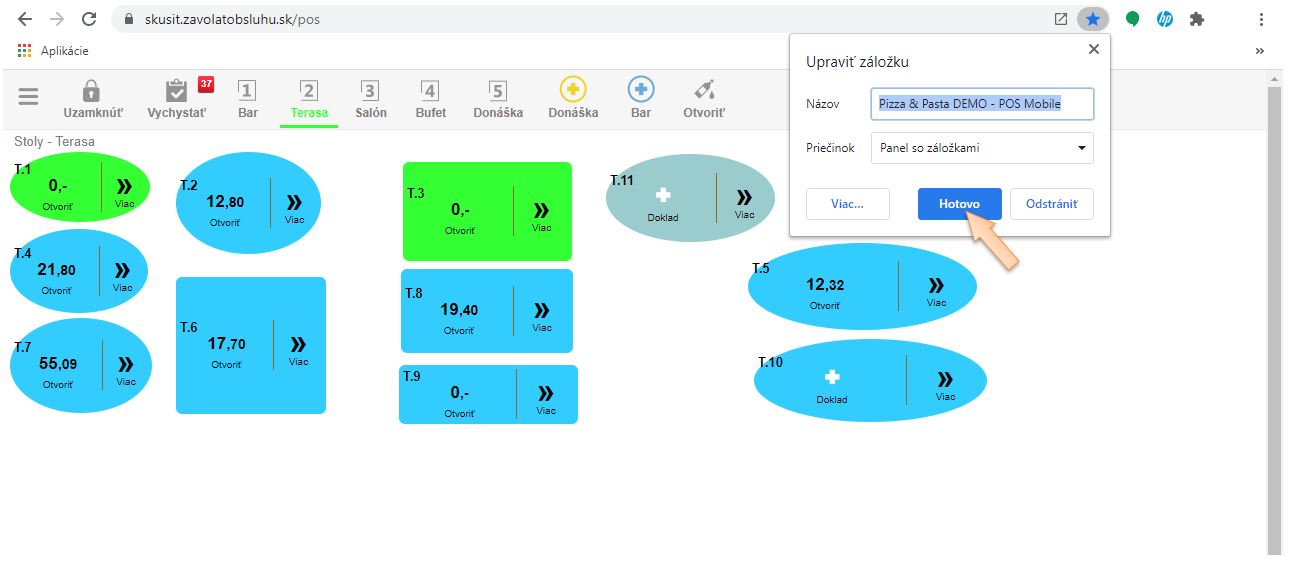Viewport: 1290px width, 571px height.
Task: Close the Upraviť záložku dialog
Action: pos(1093,49)
